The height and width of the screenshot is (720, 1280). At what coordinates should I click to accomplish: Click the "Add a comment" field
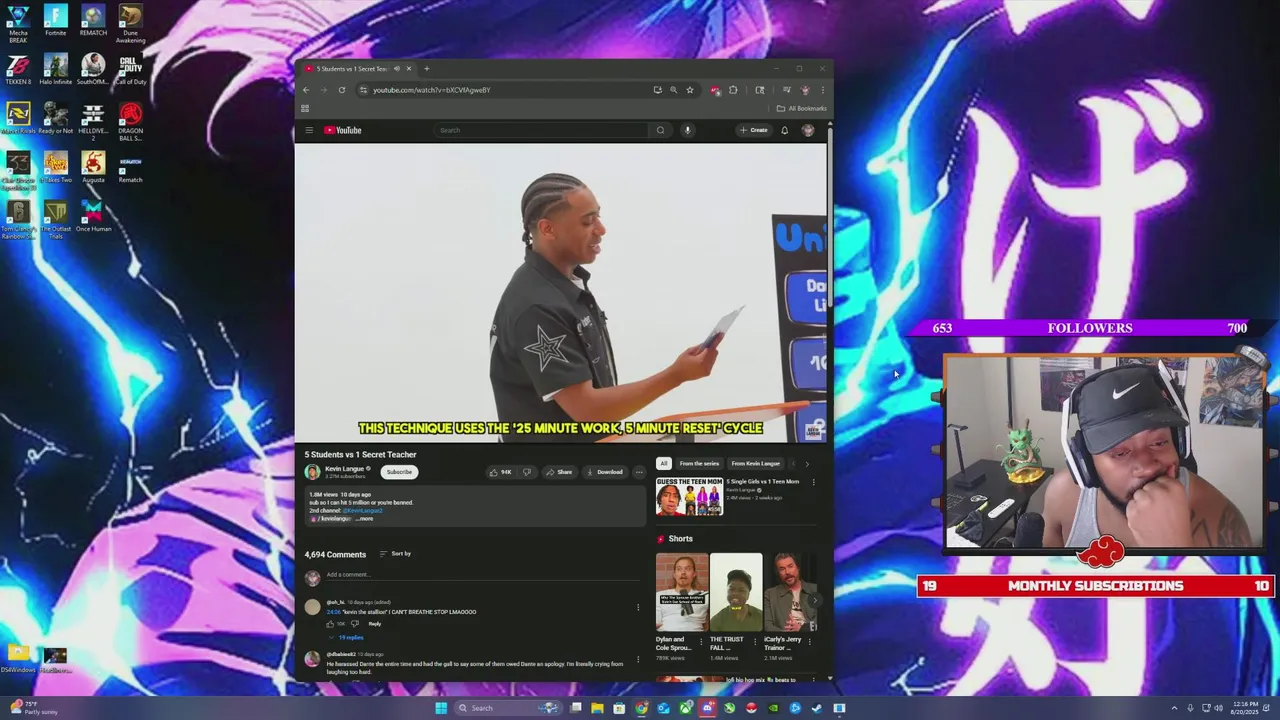(482, 575)
